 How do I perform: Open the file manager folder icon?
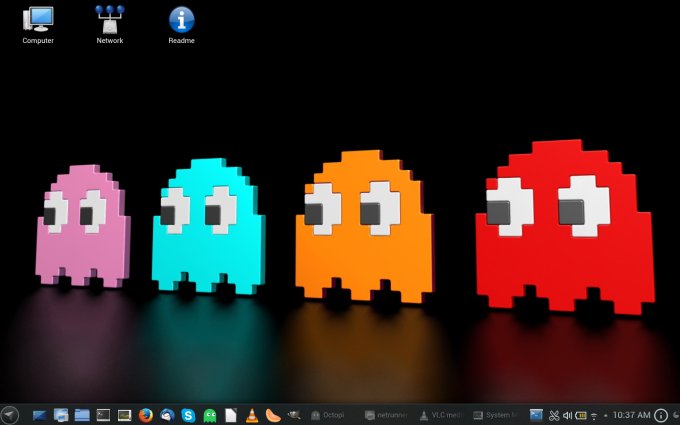pos(82,415)
